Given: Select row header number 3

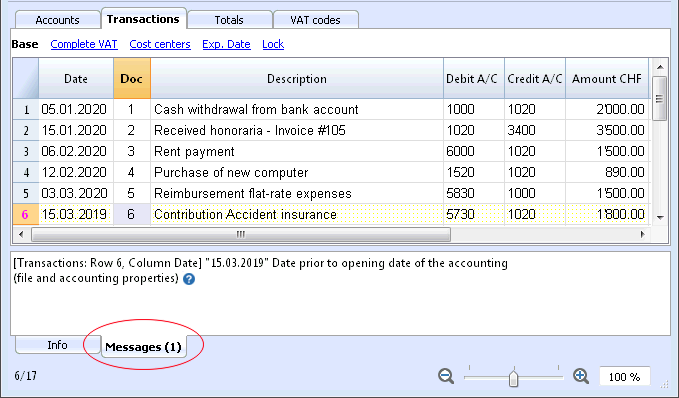Looking at the screenshot, I should click(26, 151).
